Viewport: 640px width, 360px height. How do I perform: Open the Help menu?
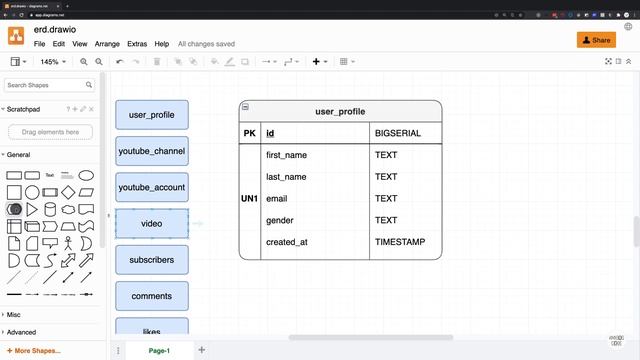tap(162, 44)
